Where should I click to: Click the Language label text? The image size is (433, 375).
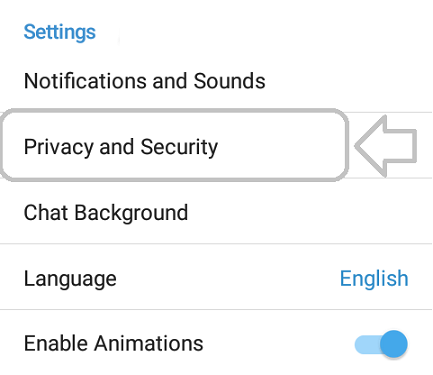[70, 279]
